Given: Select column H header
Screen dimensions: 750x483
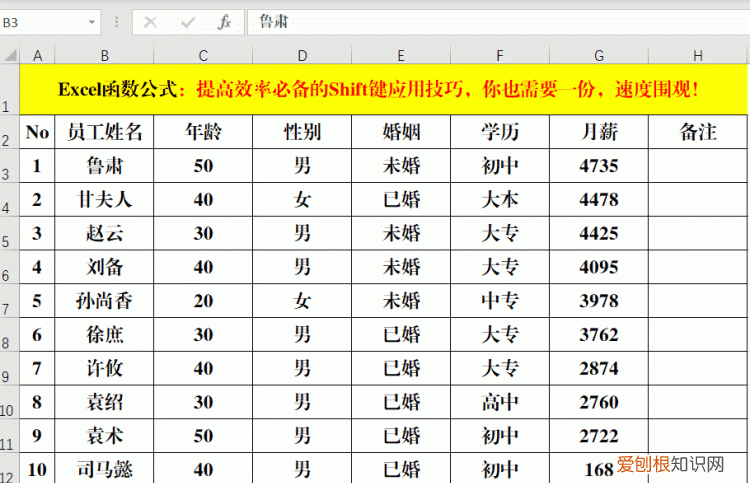Looking at the screenshot, I should [x=698, y=55].
